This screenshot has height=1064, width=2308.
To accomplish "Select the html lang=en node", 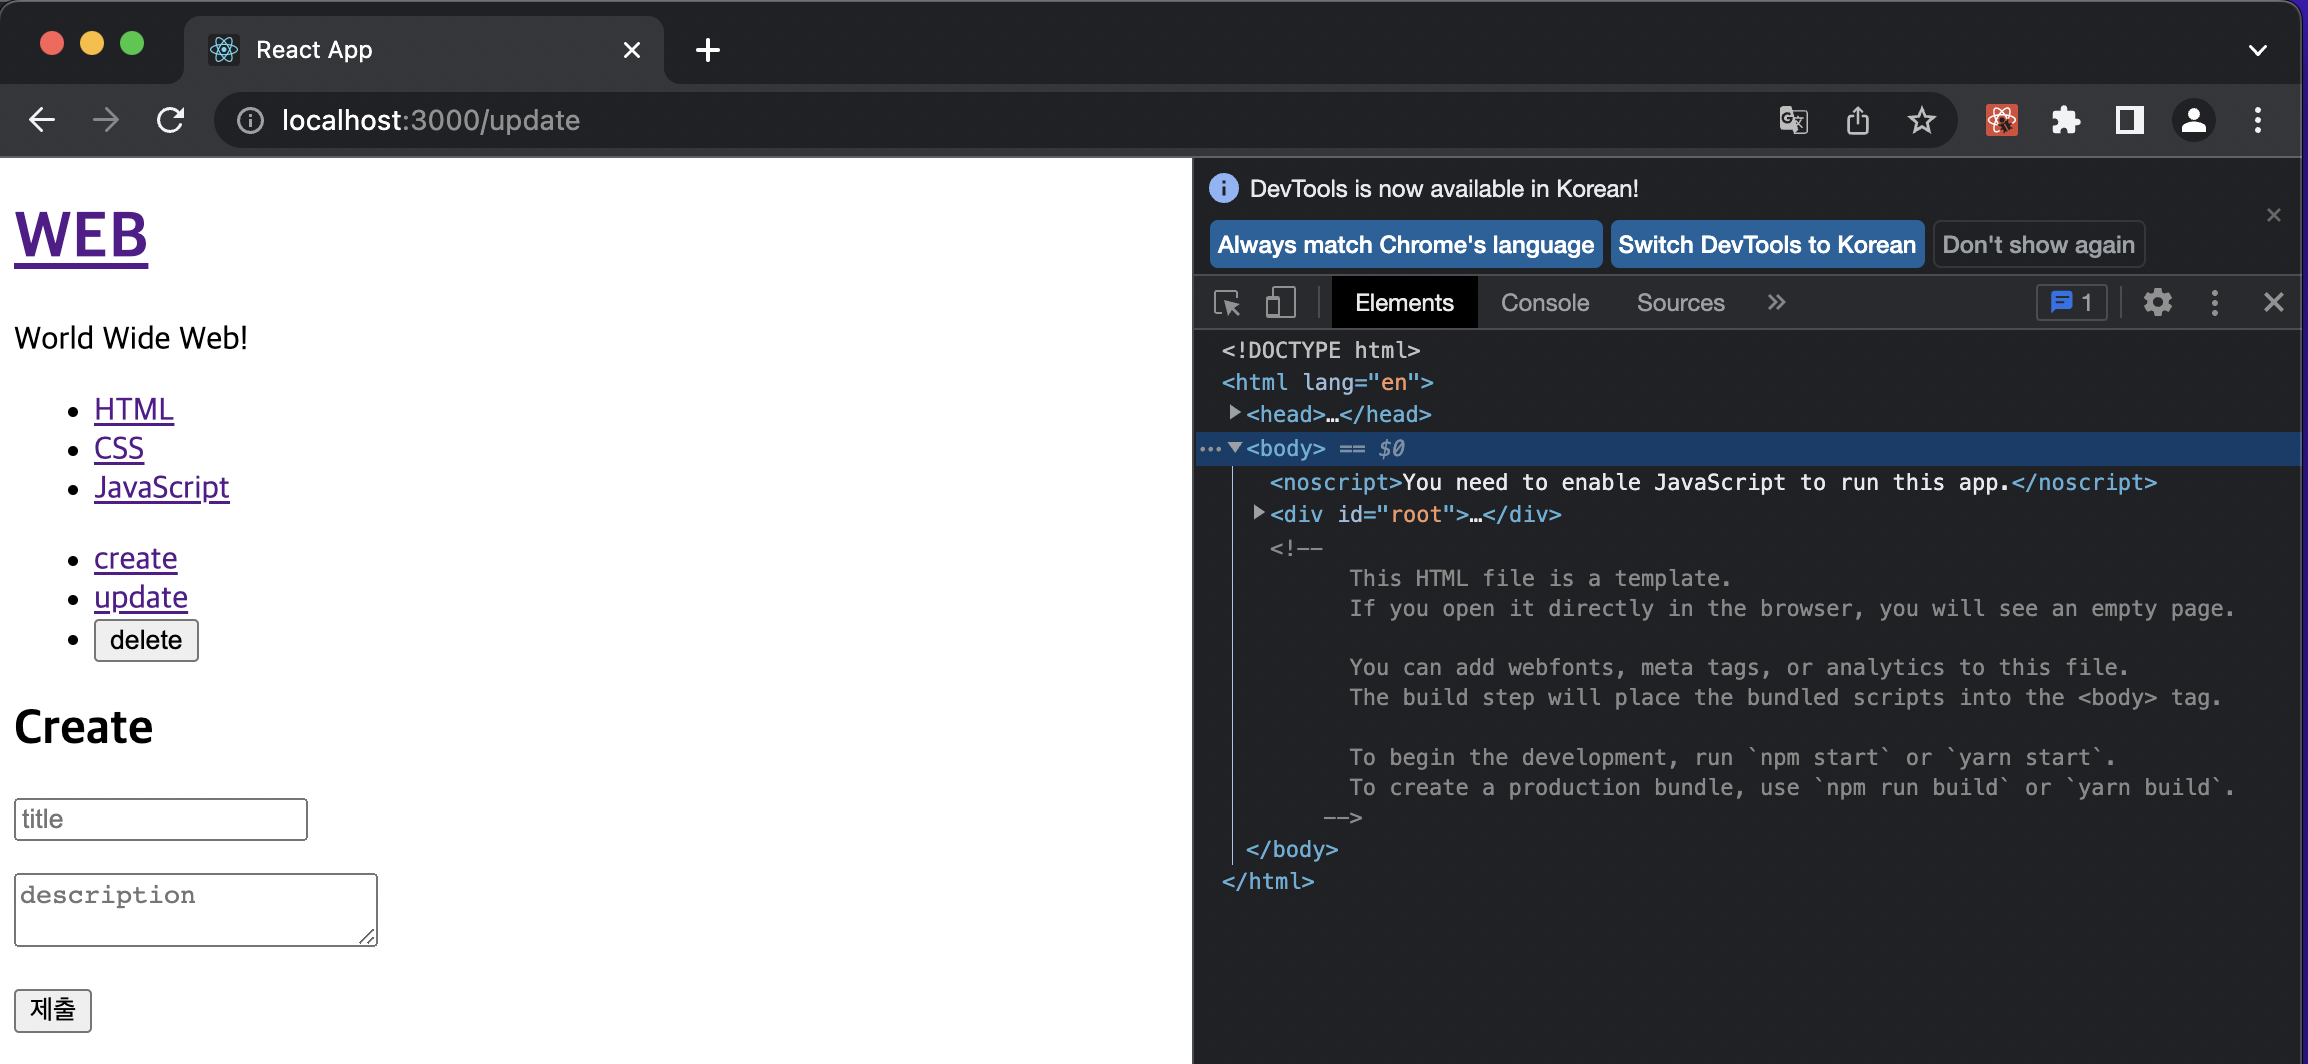I will 1327,382.
